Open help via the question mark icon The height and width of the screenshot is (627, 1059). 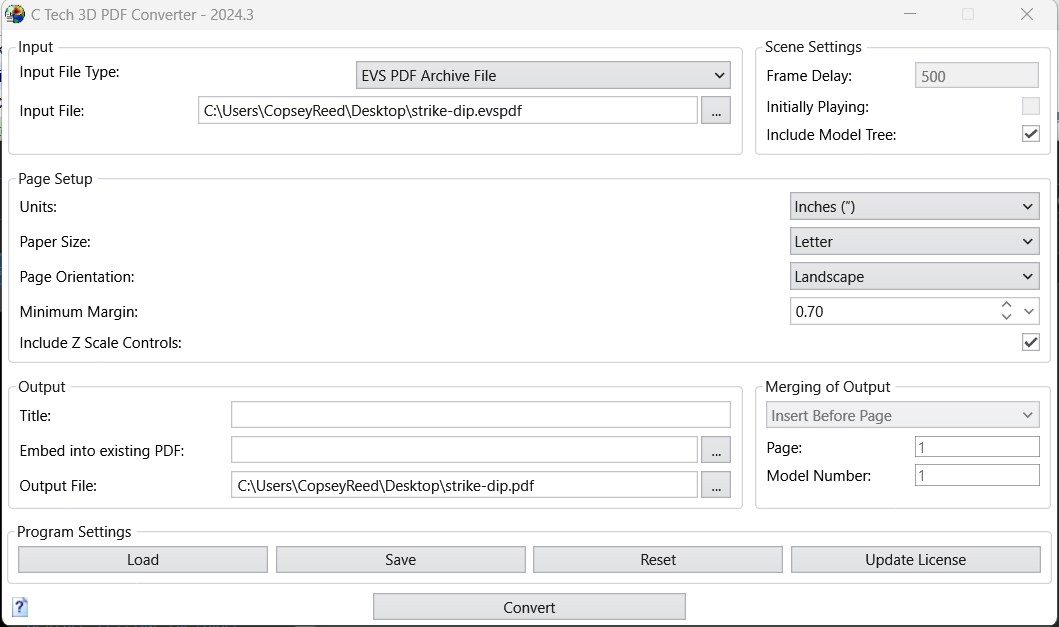[x=18, y=606]
